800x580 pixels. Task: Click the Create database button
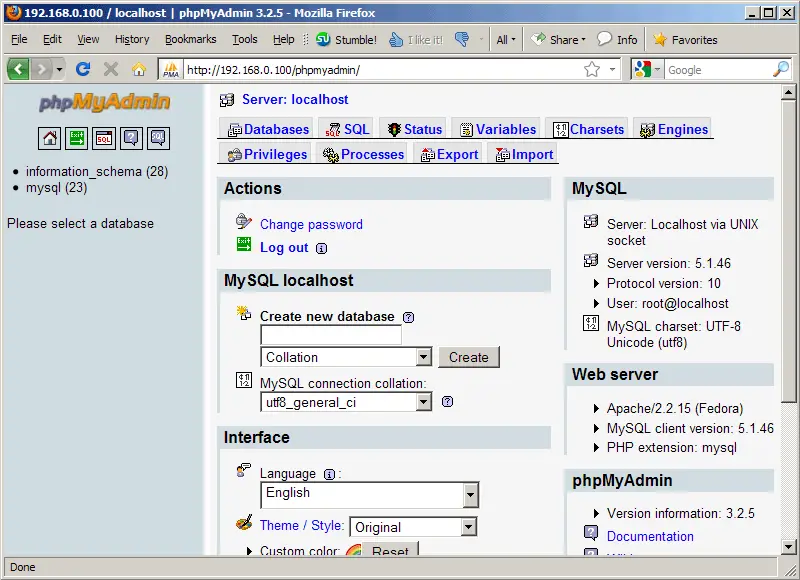(469, 357)
